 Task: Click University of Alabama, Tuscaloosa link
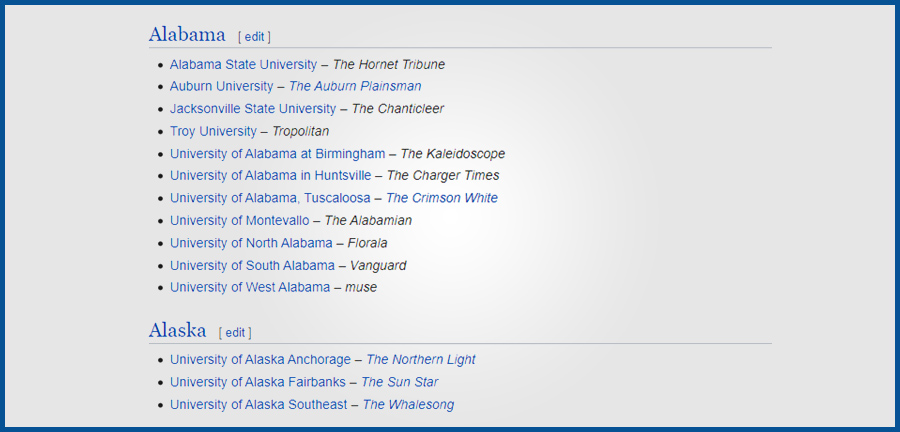(x=270, y=198)
